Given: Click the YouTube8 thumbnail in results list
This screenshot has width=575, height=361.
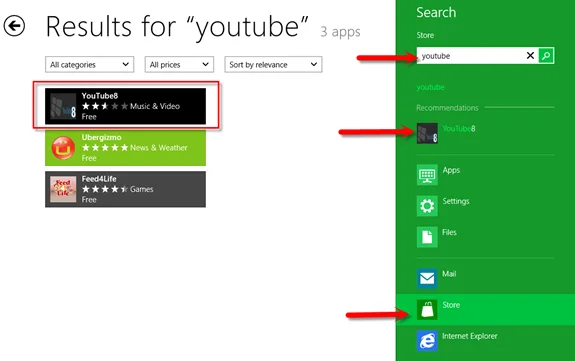Looking at the screenshot, I should pos(63,106).
